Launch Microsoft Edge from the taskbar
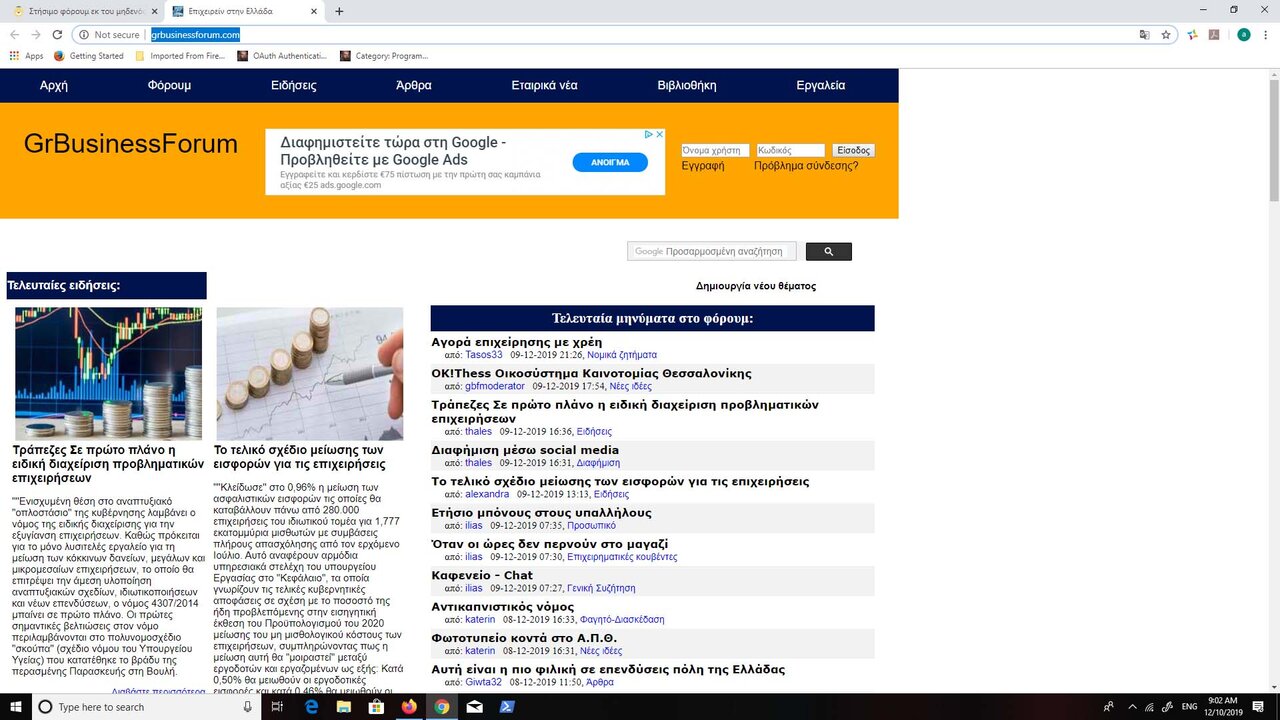 coord(311,707)
